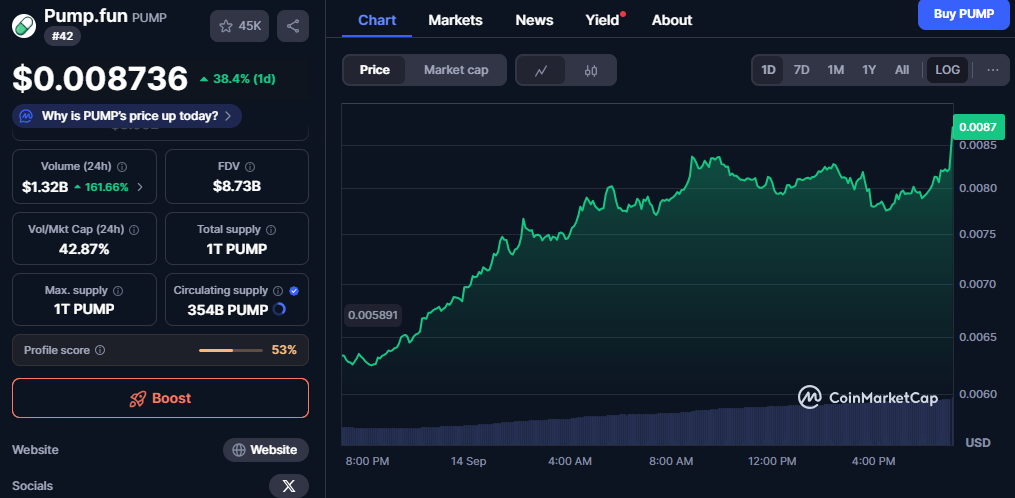This screenshot has height=498, width=1015.
Task: Open the Chart tab
Action: (x=377, y=20)
